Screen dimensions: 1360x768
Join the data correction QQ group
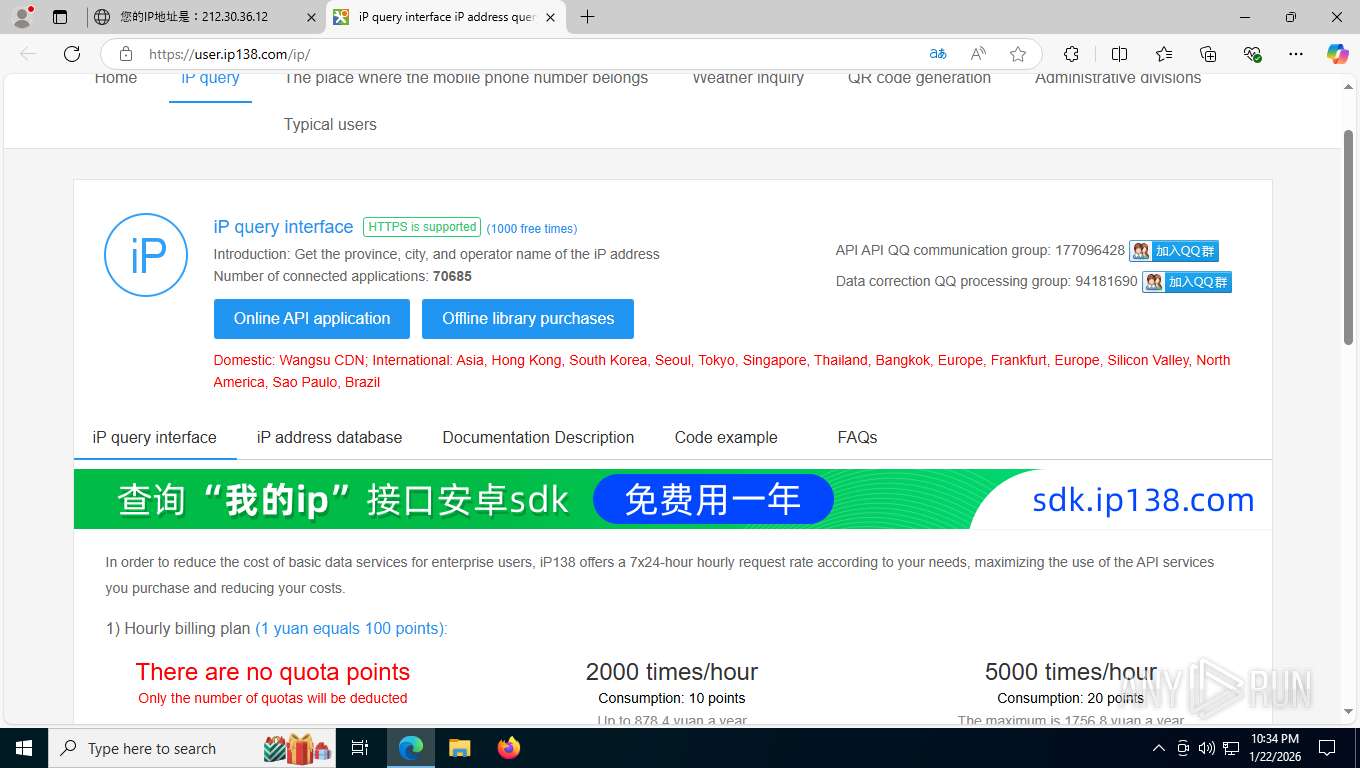1187,282
